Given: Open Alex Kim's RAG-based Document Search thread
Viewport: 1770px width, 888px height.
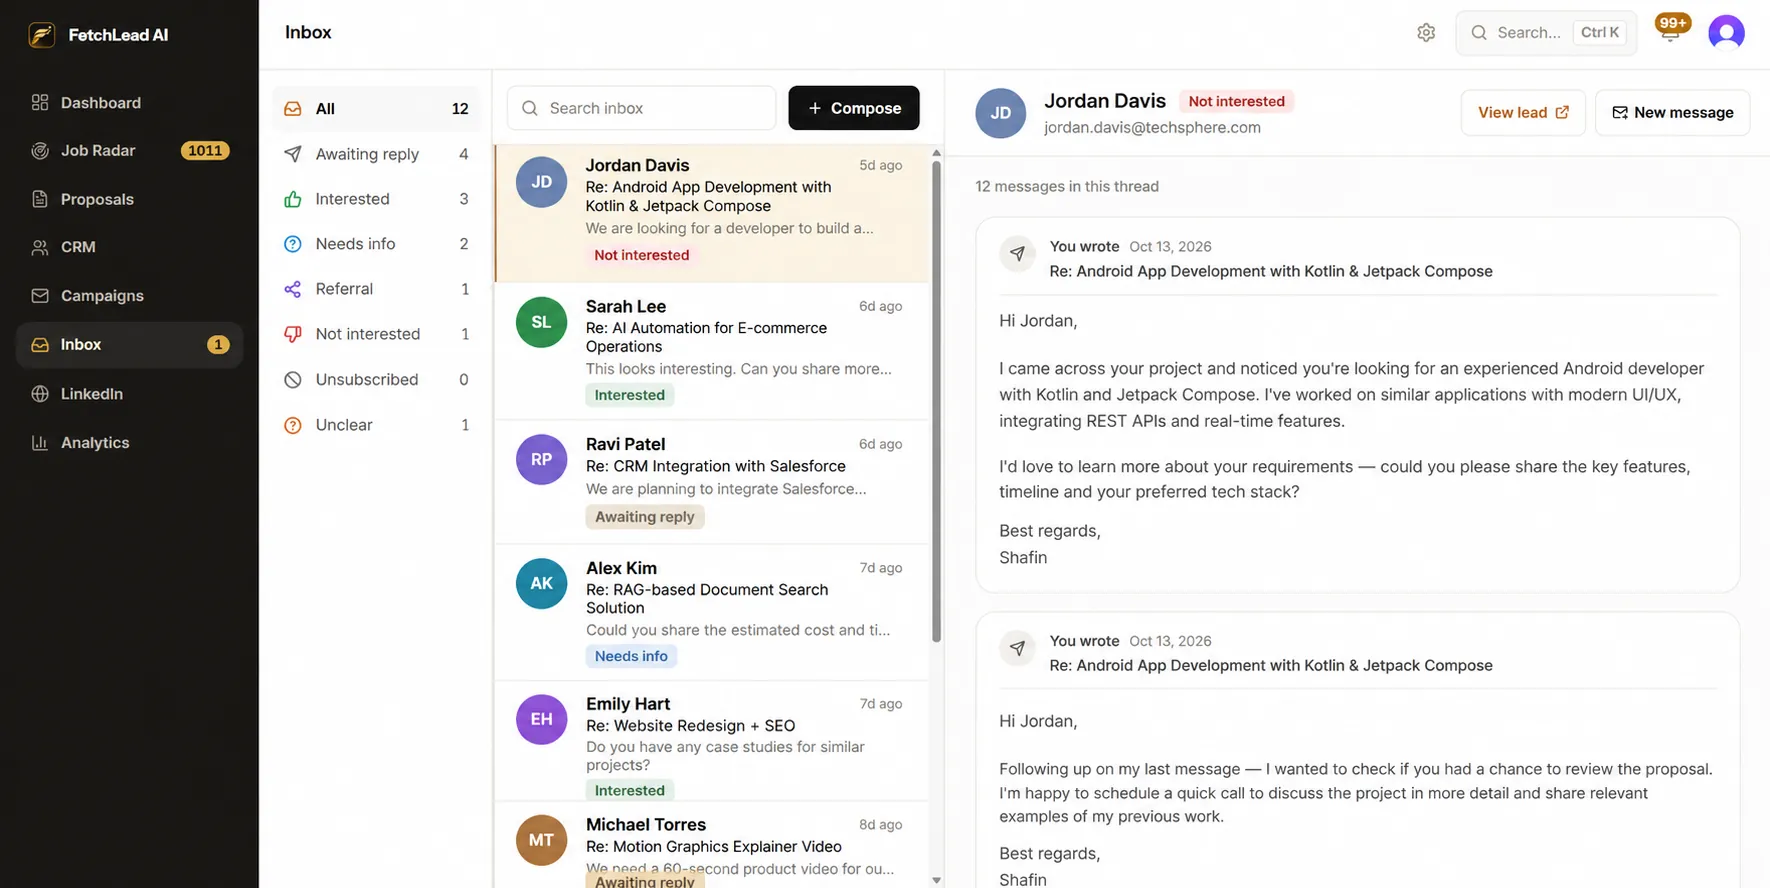Looking at the screenshot, I should [x=712, y=612].
